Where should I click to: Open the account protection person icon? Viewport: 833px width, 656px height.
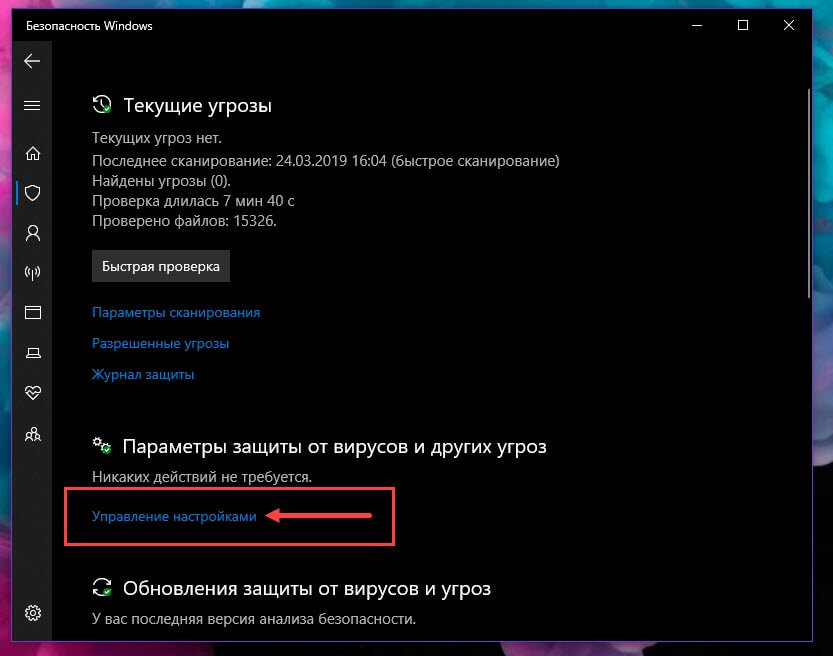(32, 233)
